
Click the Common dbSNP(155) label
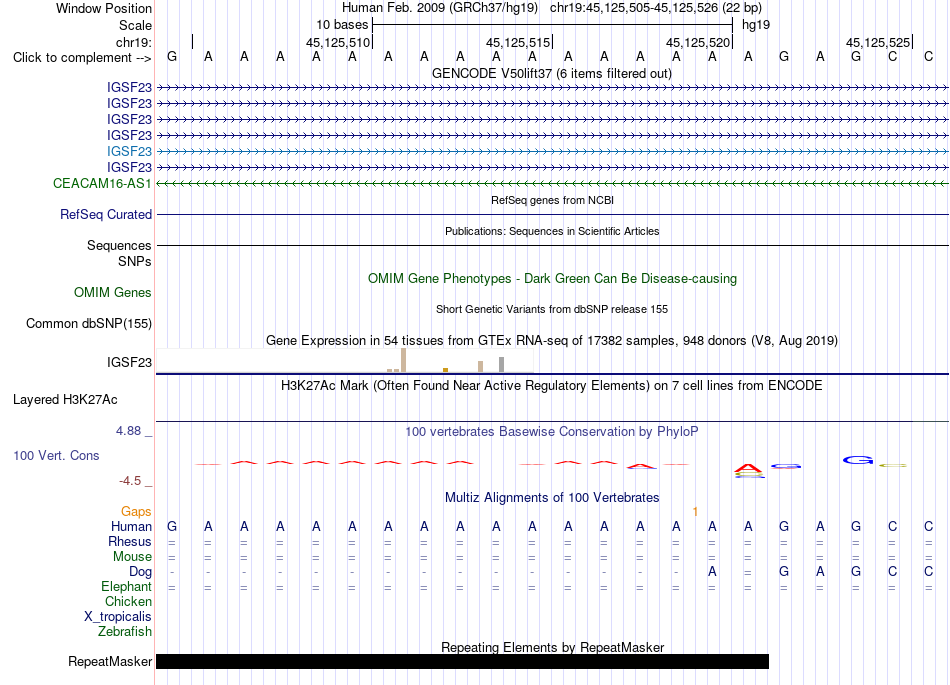pos(88,323)
